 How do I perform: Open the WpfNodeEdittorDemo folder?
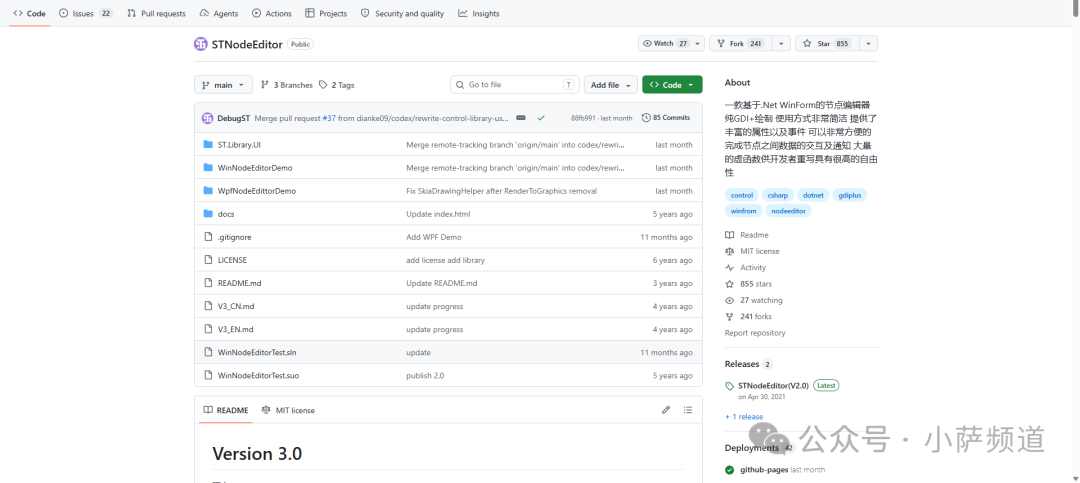256,191
